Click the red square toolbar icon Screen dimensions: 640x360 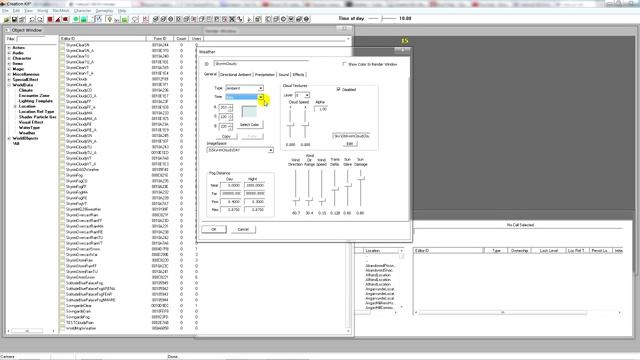tap(50, 19)
